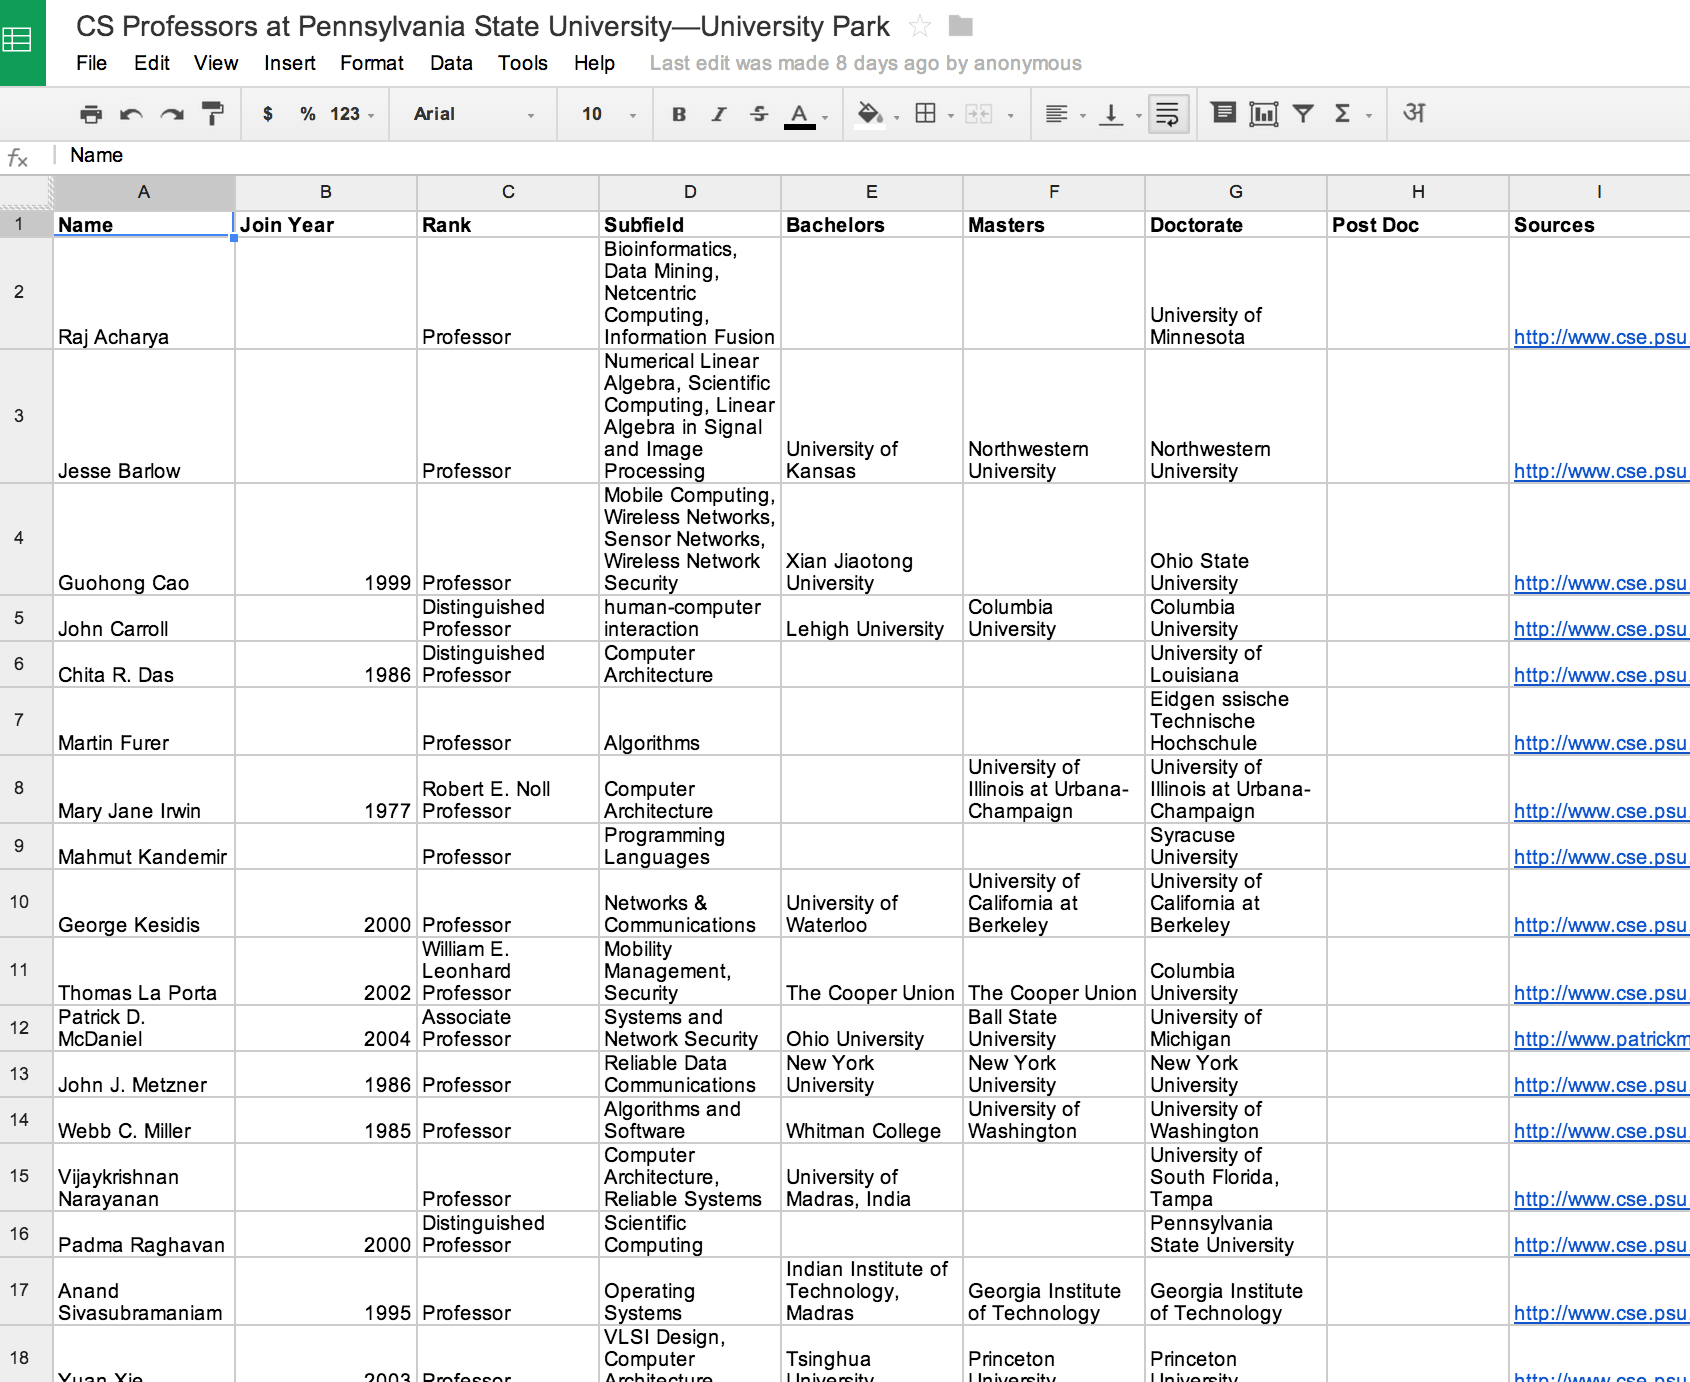Open more number formats 123 dropdown
The height and width of the screenshot is (1382, 1690).
[x=352, y=114]
